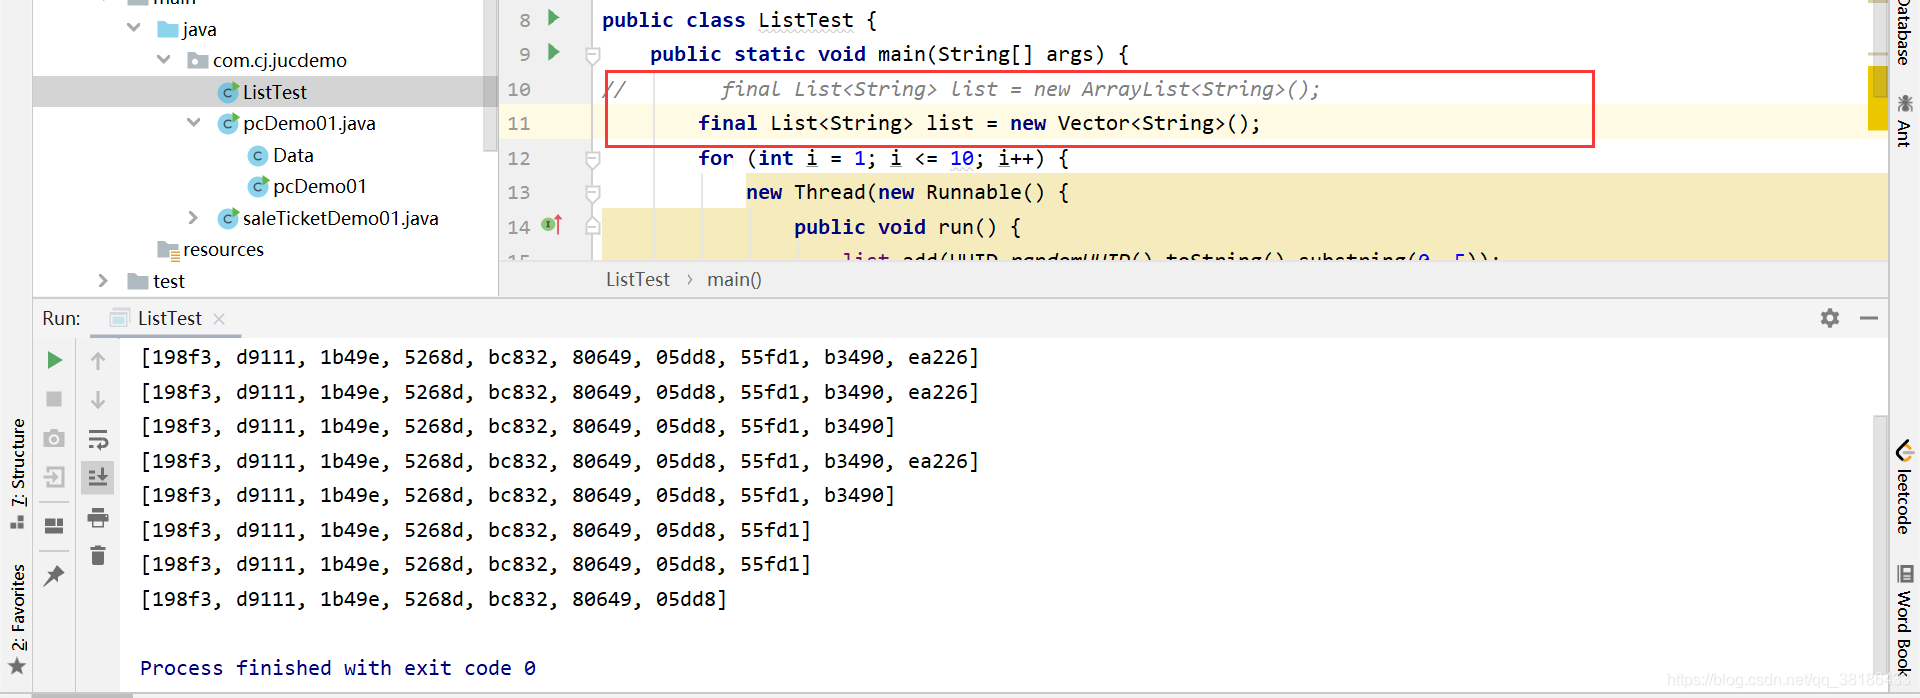This screenshot has height=698, width=1920.
Task: Toggle soft-wrap in Run console
Action: tap(98, 439)
